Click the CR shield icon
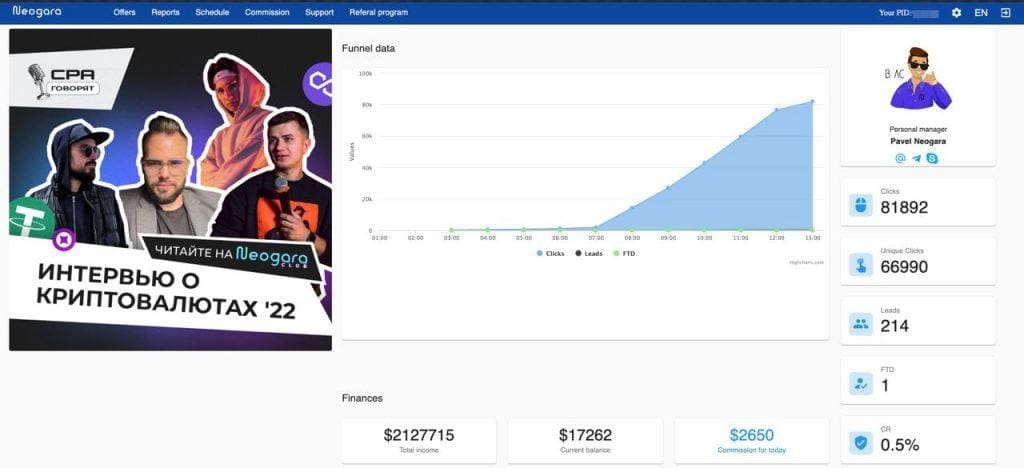Screen dimensions: 1024x468 click(x=861, y=443)
